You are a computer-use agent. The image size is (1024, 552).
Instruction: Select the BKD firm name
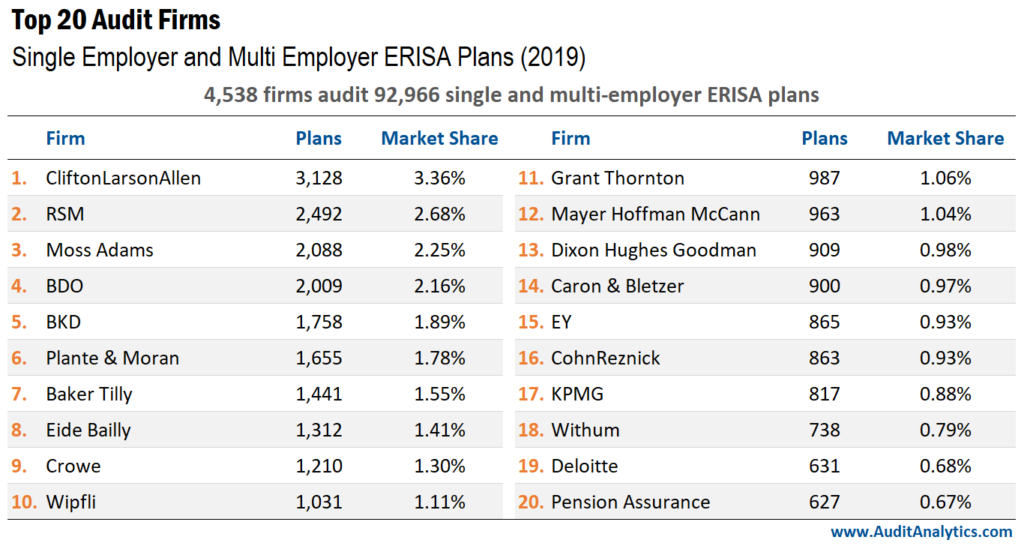coord(63,321)
